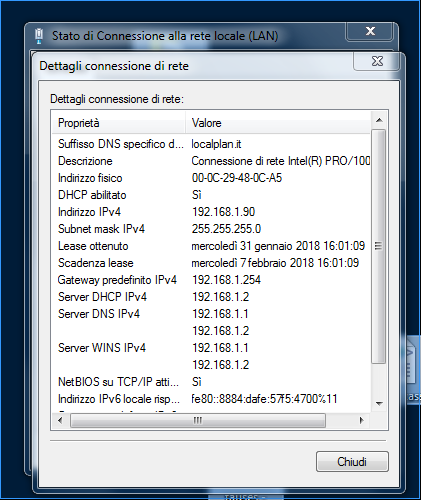Click the Valore column header
Screen dimensions: 421x500
pos(278,123)
